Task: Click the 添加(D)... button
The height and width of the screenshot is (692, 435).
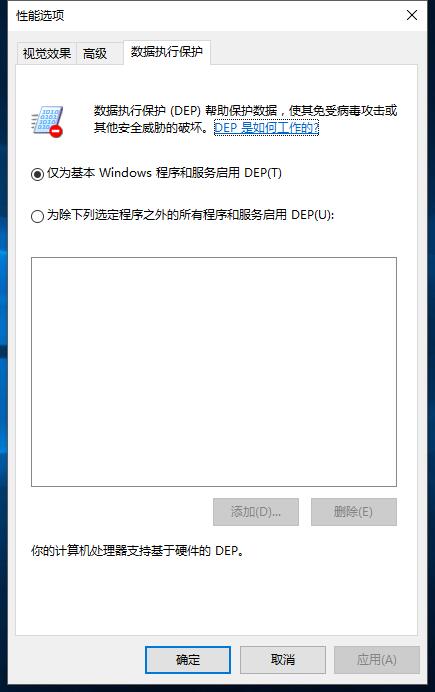Action: (256, 512)
